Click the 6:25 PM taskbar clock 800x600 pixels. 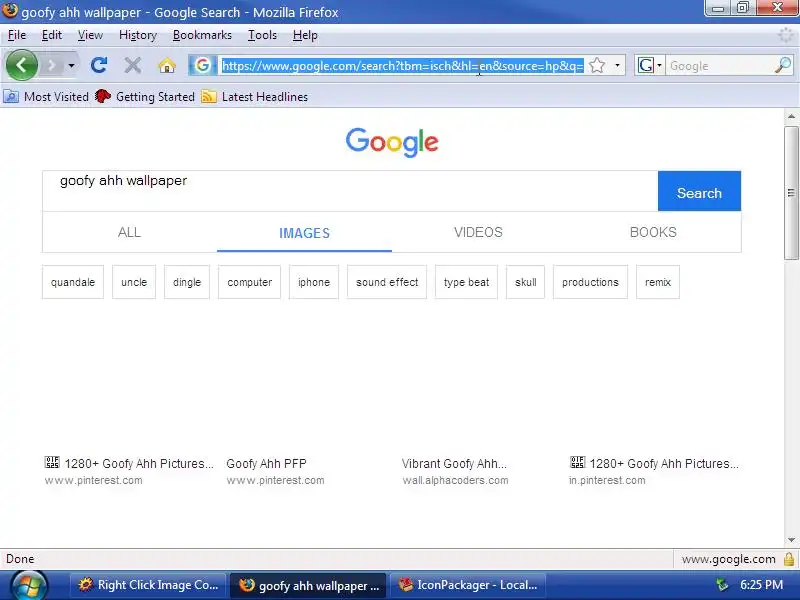(761, 585)
